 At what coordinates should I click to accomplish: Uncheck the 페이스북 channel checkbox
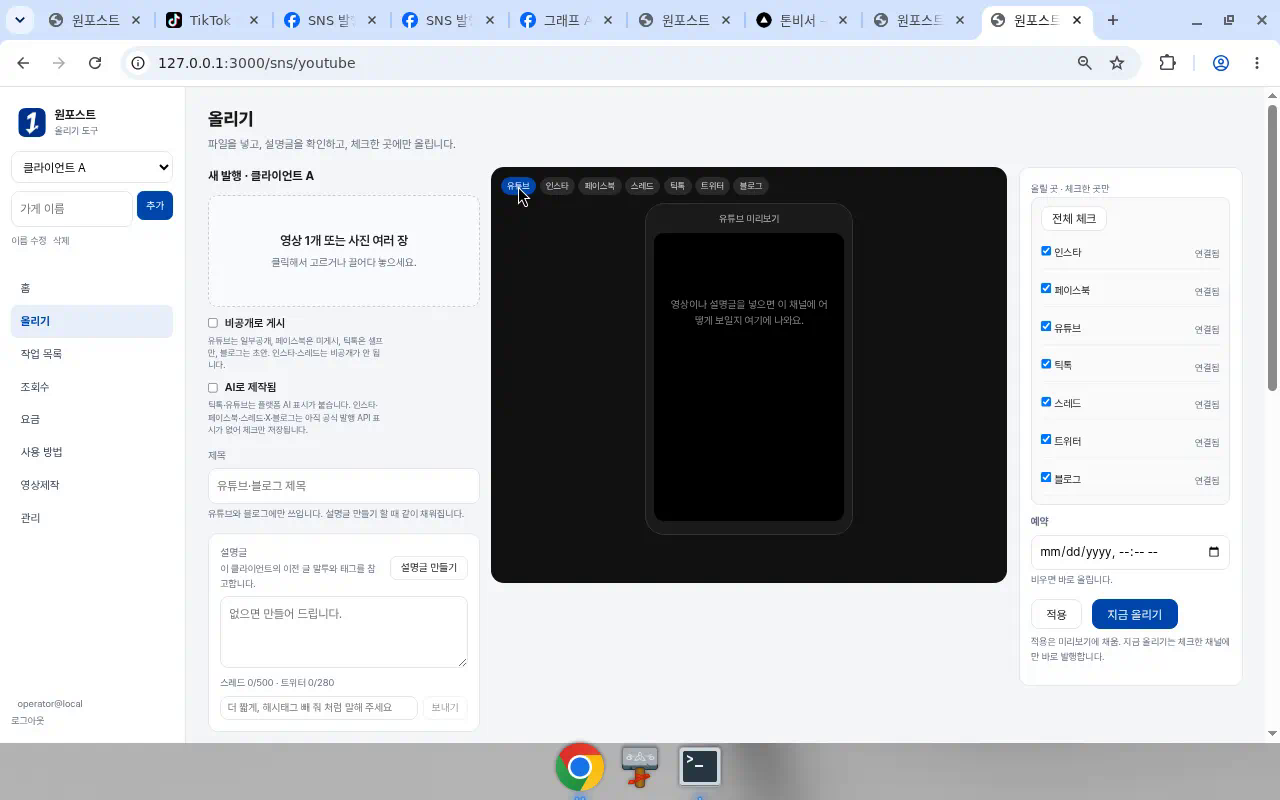click(x=1046, y=289)
